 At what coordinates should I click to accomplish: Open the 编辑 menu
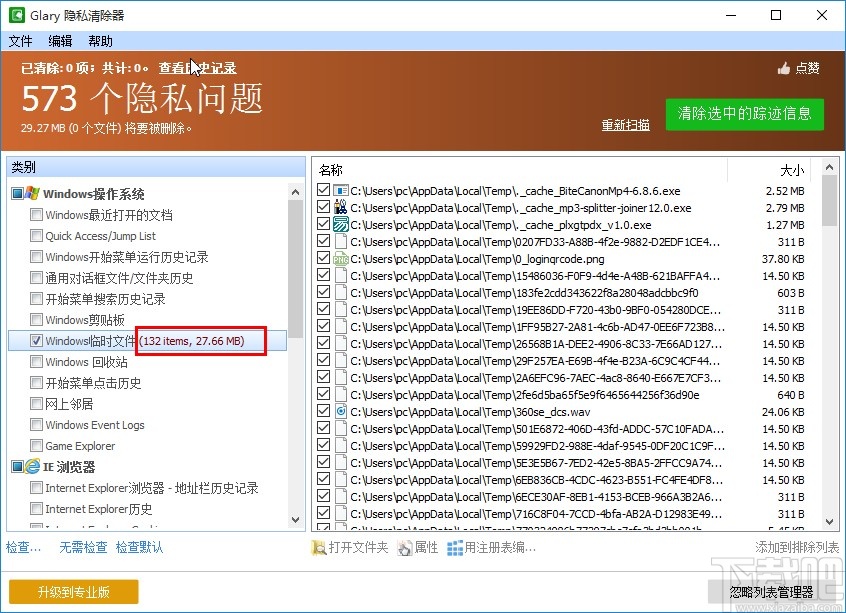tap(60, 41)
